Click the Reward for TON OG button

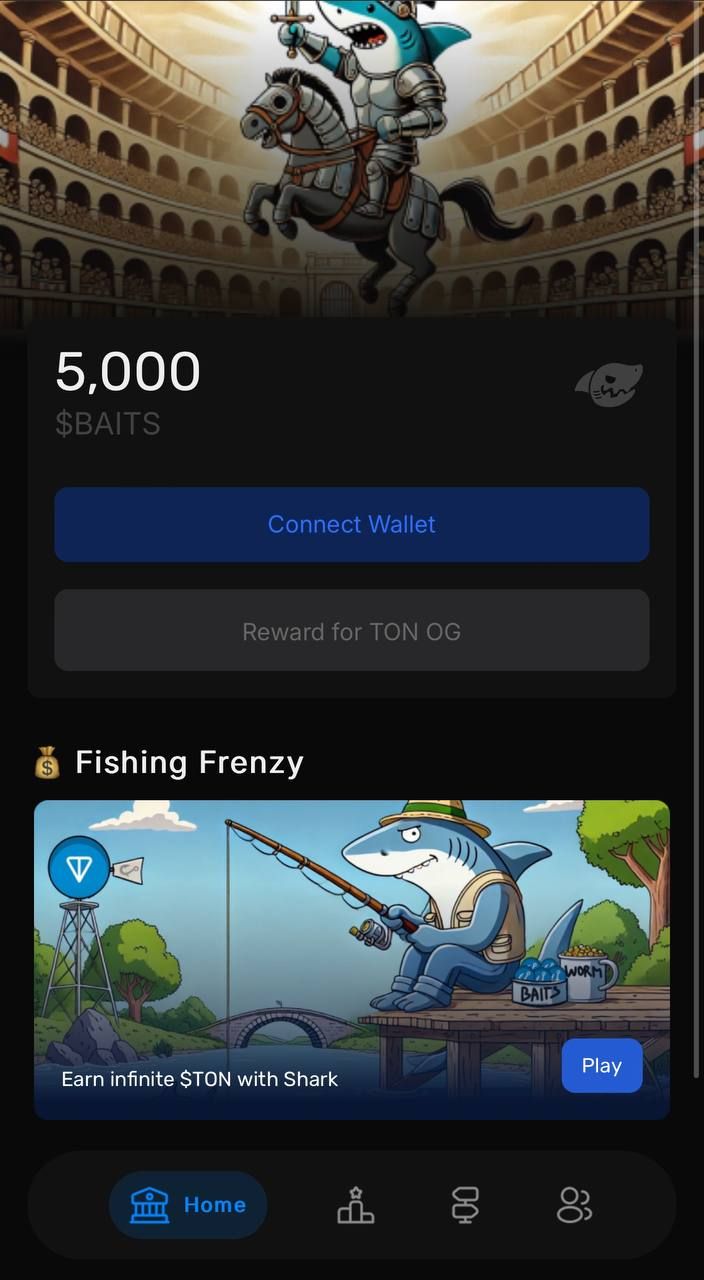click(352, 631)
